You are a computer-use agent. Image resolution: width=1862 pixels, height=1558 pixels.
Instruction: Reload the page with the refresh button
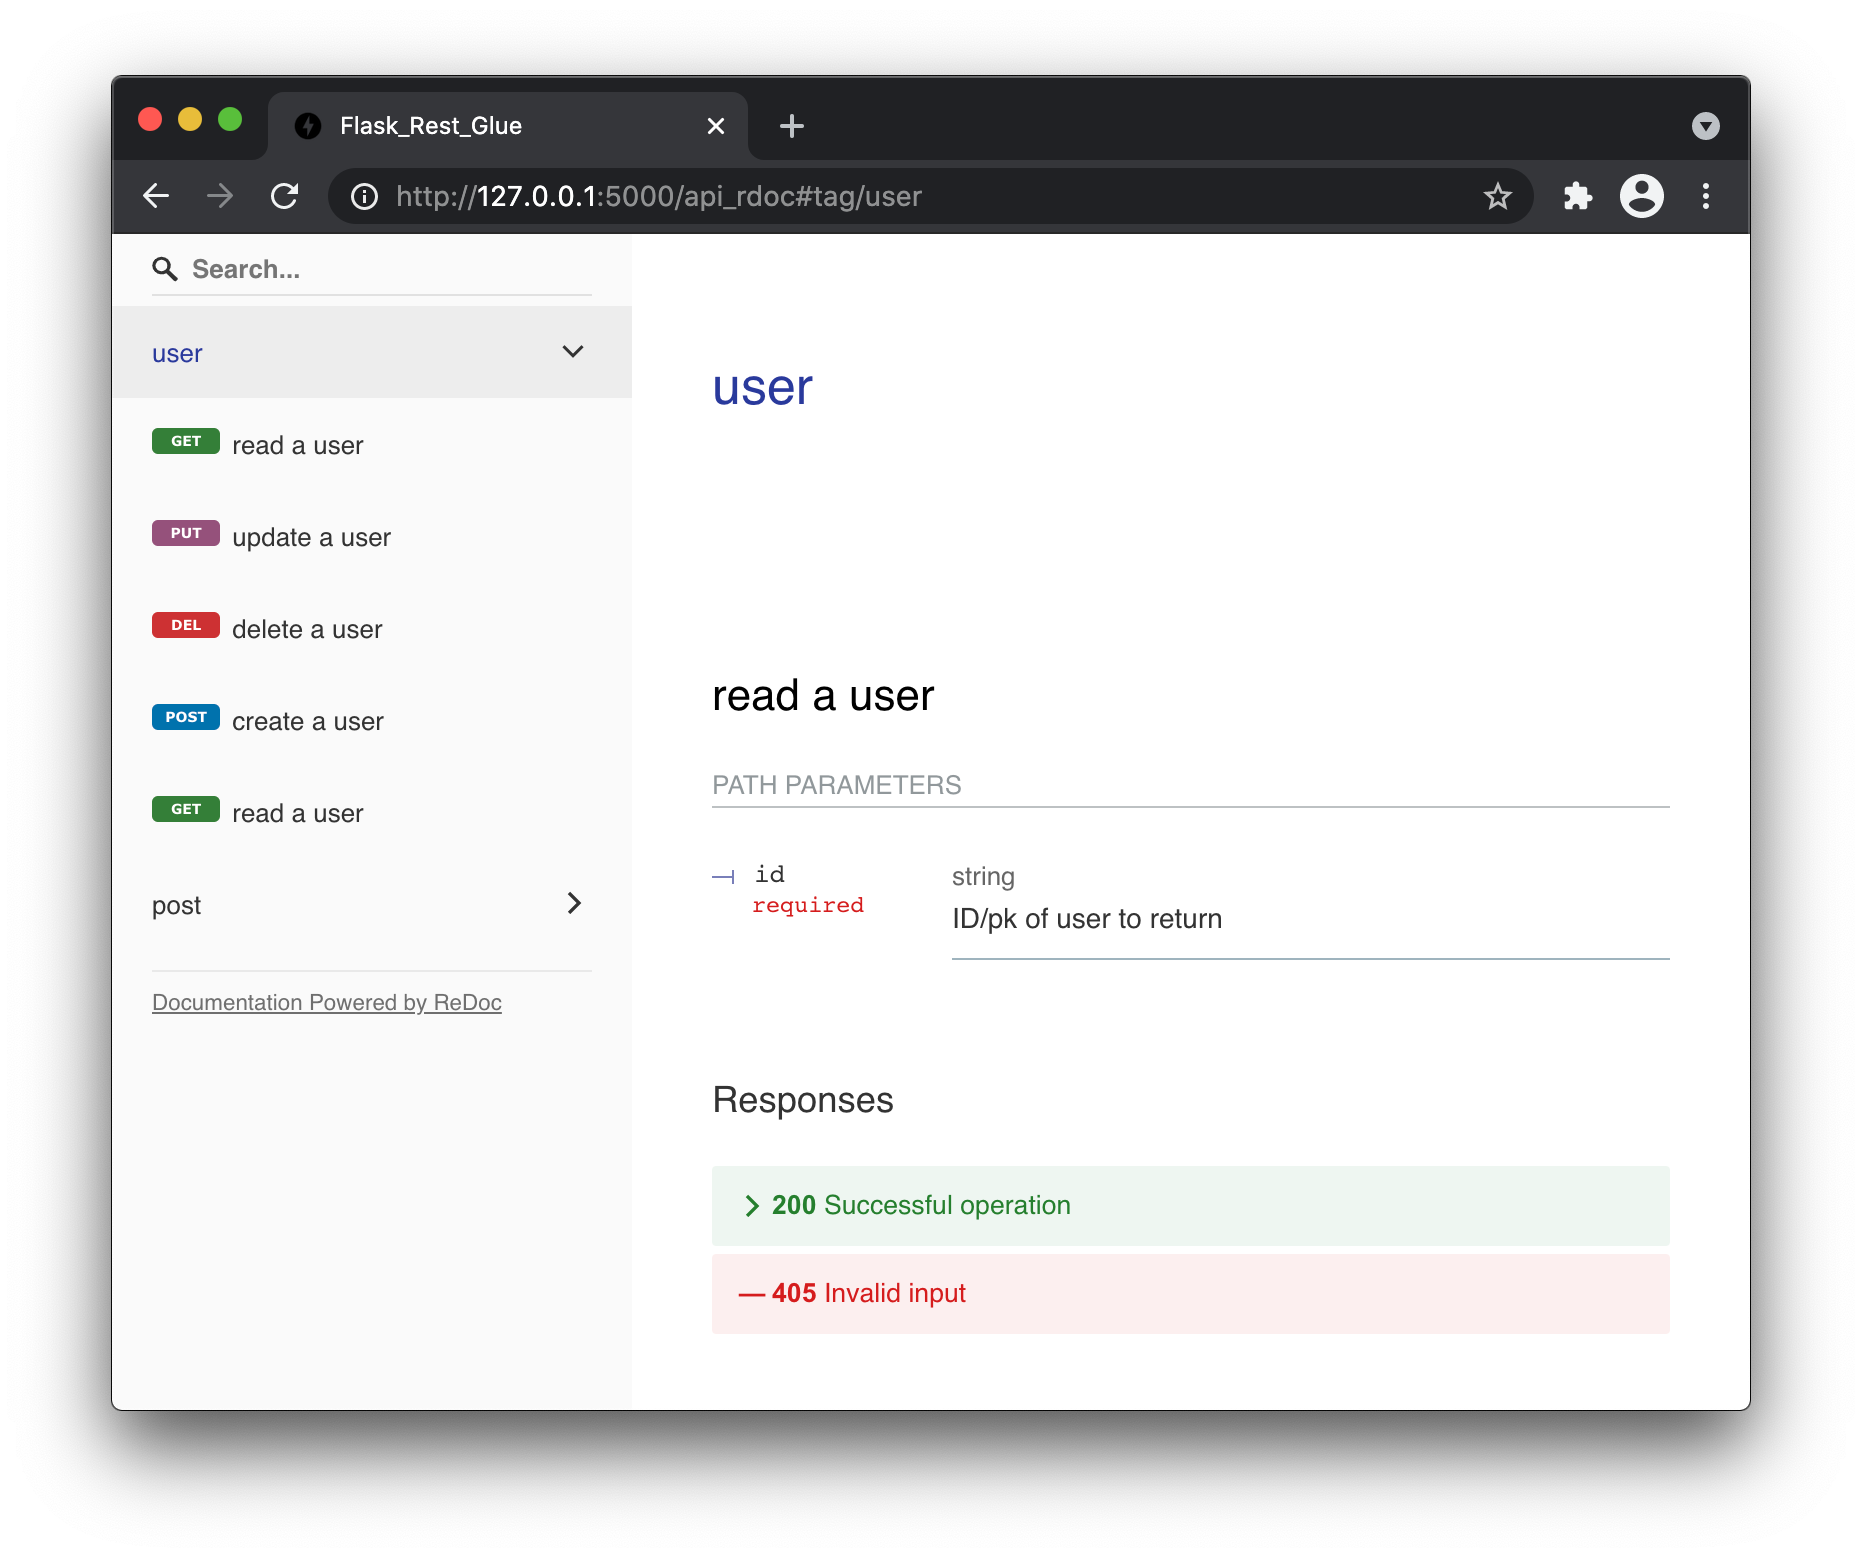(285, 196)
